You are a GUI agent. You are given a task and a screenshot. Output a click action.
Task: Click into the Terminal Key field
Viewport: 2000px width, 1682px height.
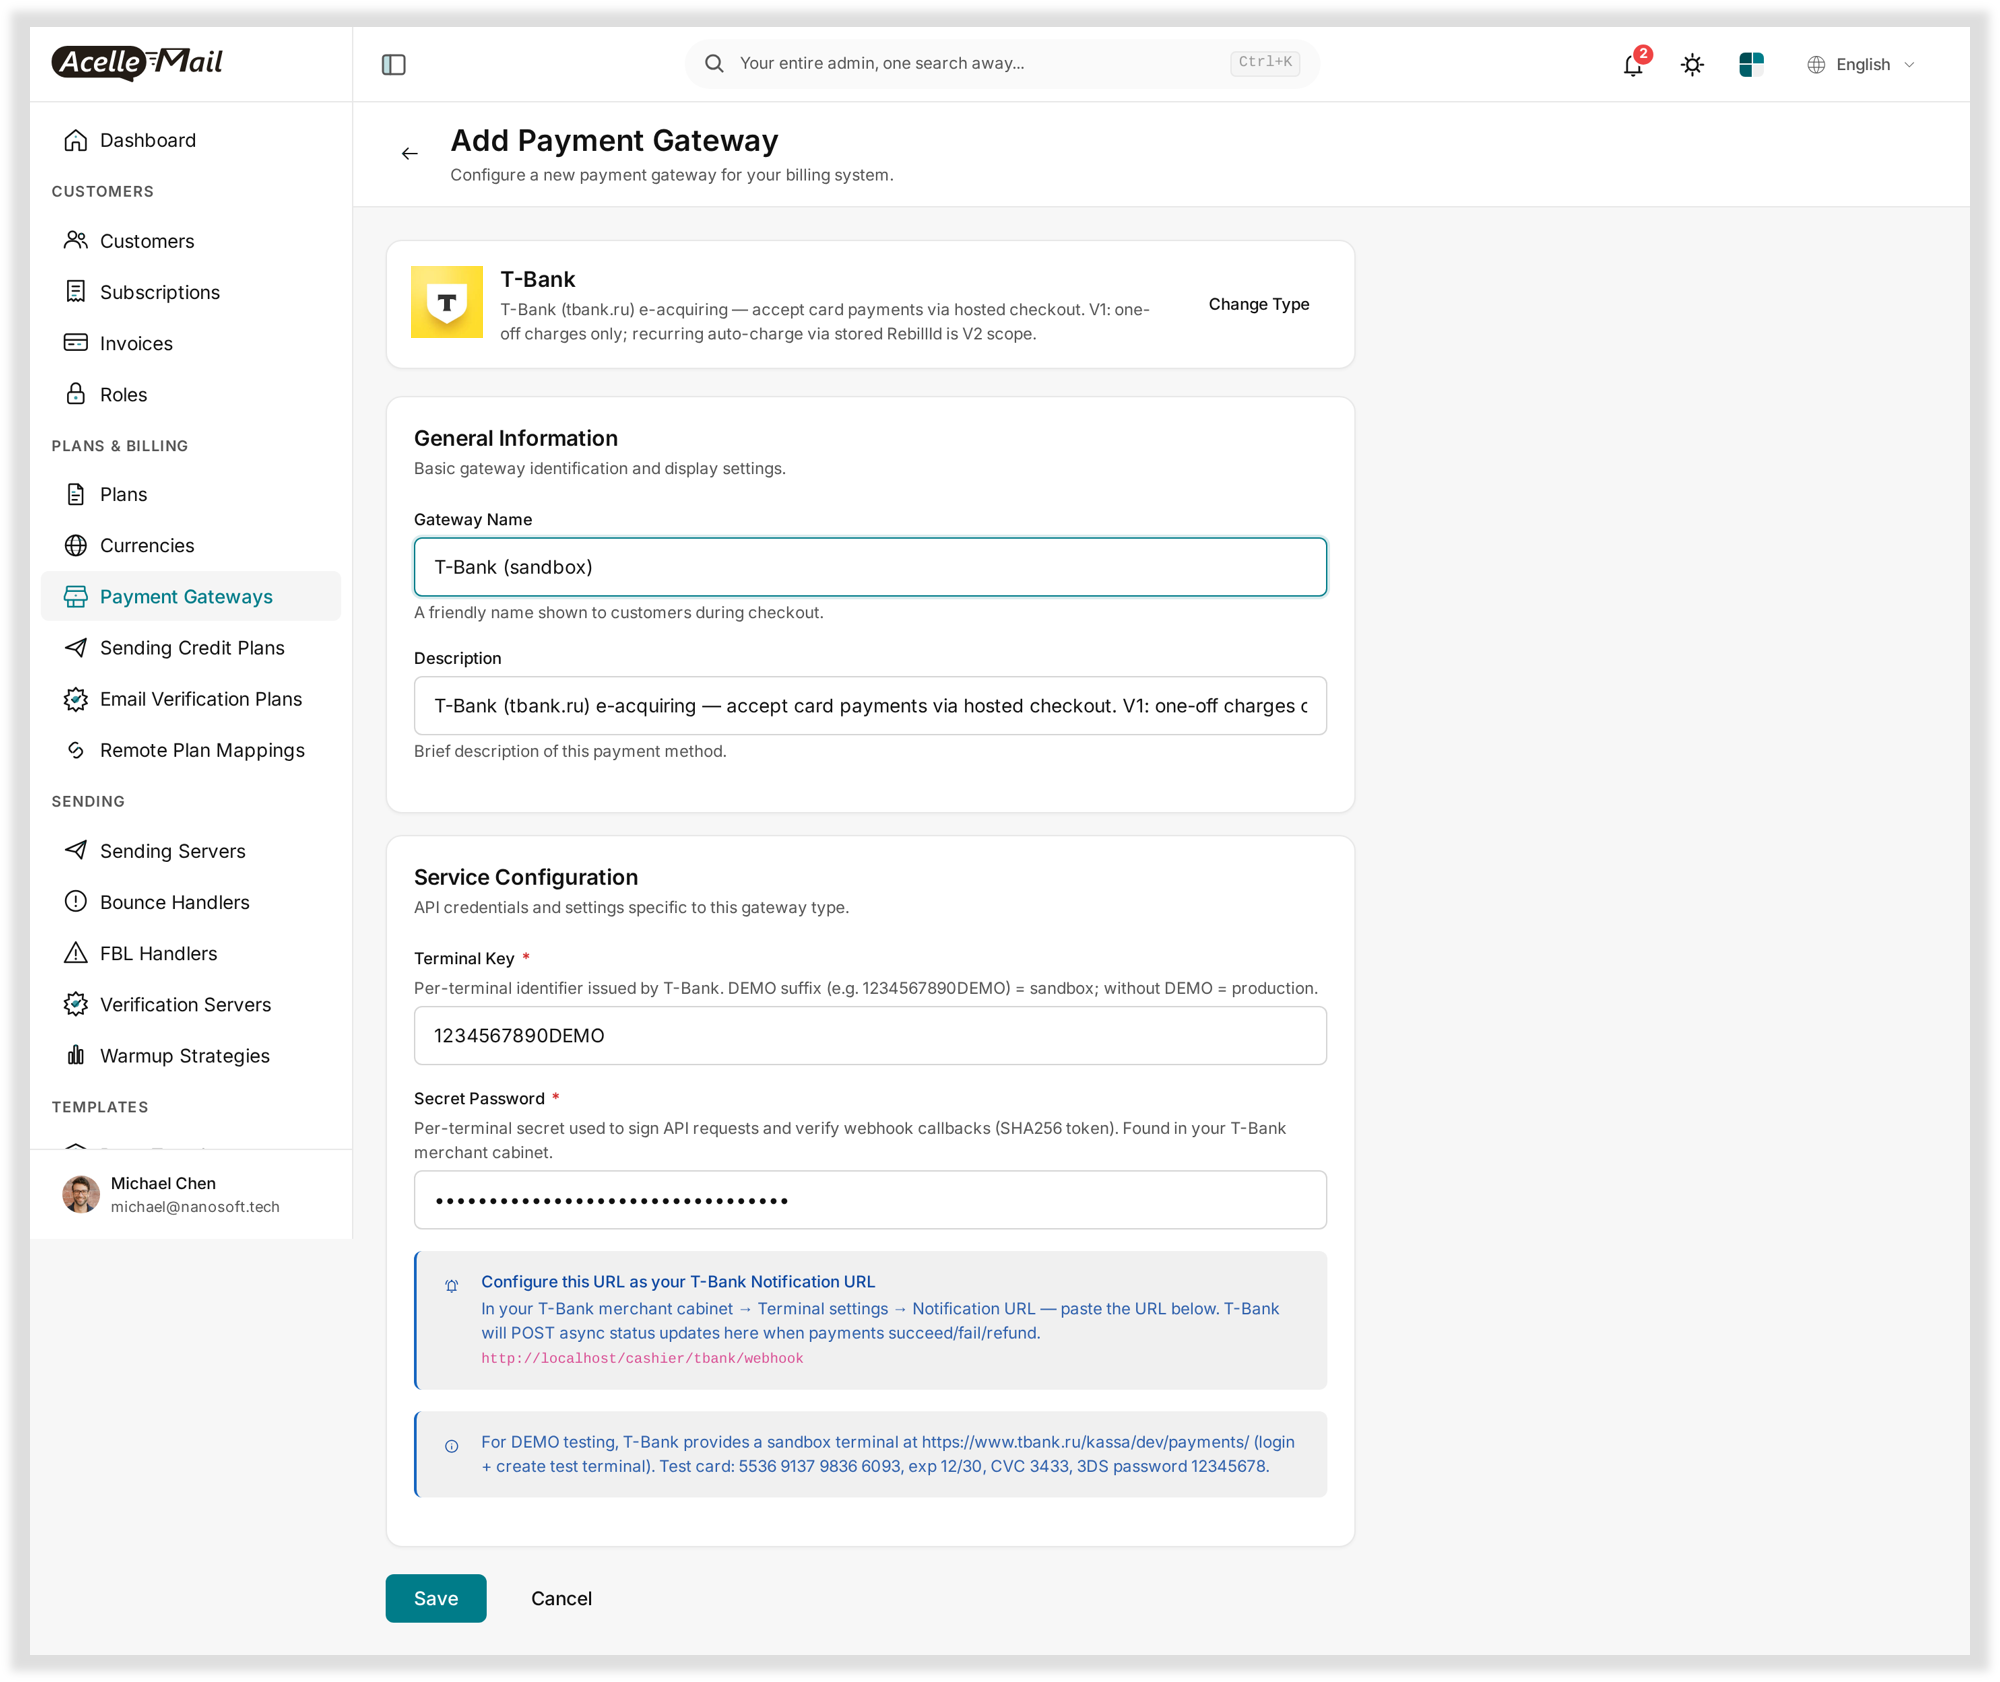point(870,1036)
